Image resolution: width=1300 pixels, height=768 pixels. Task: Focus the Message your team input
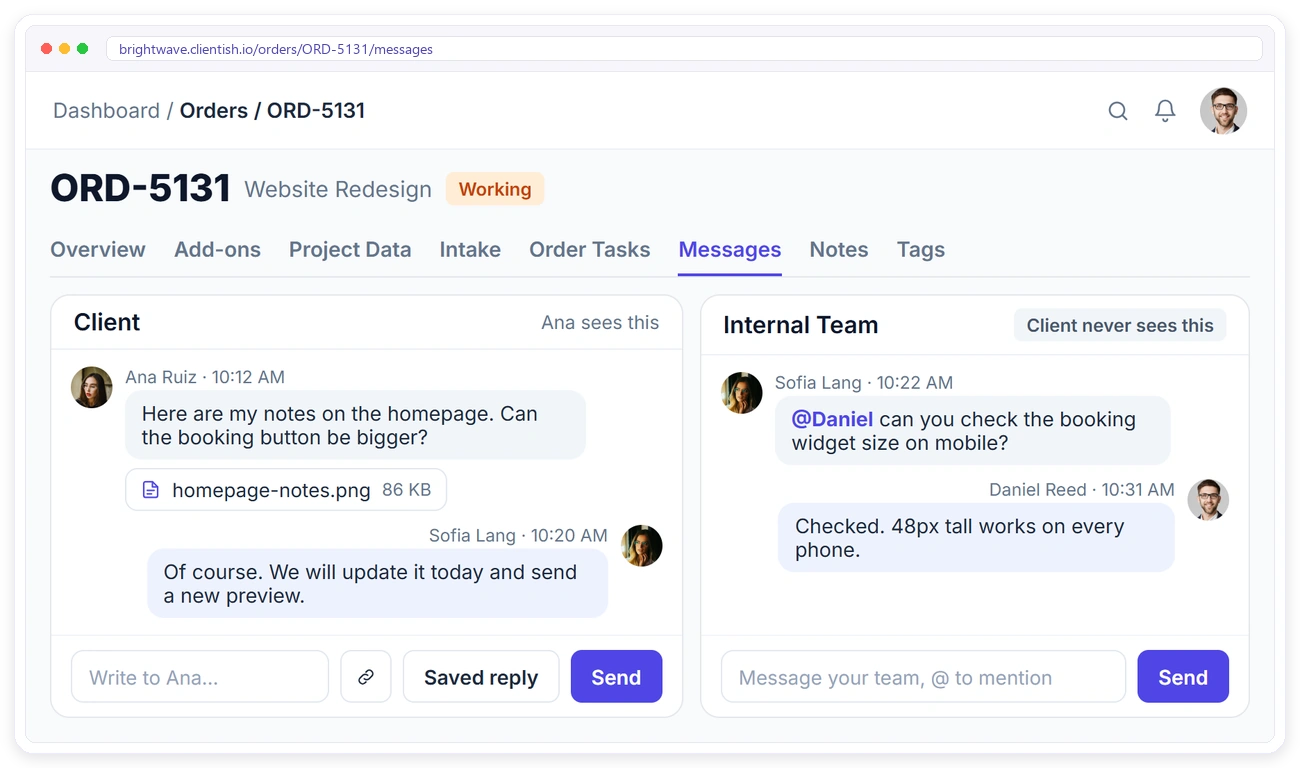point(923,677)
